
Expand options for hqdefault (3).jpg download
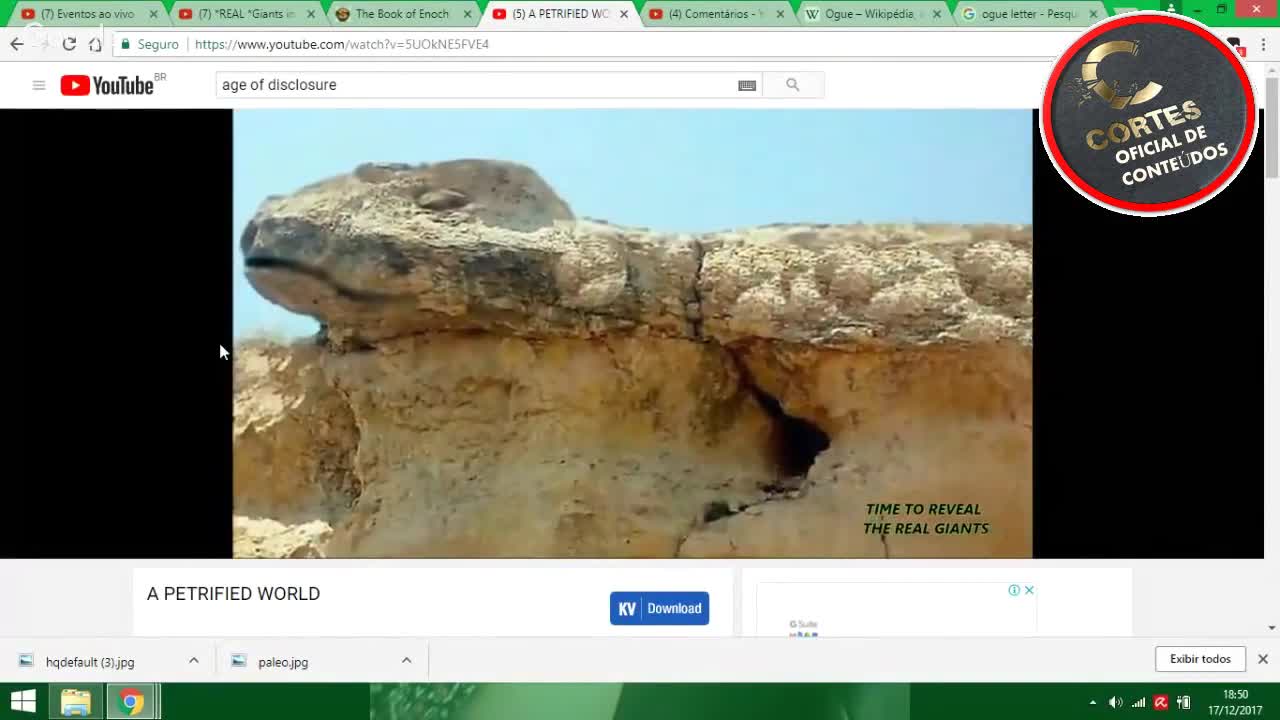[x=194, y=660]
